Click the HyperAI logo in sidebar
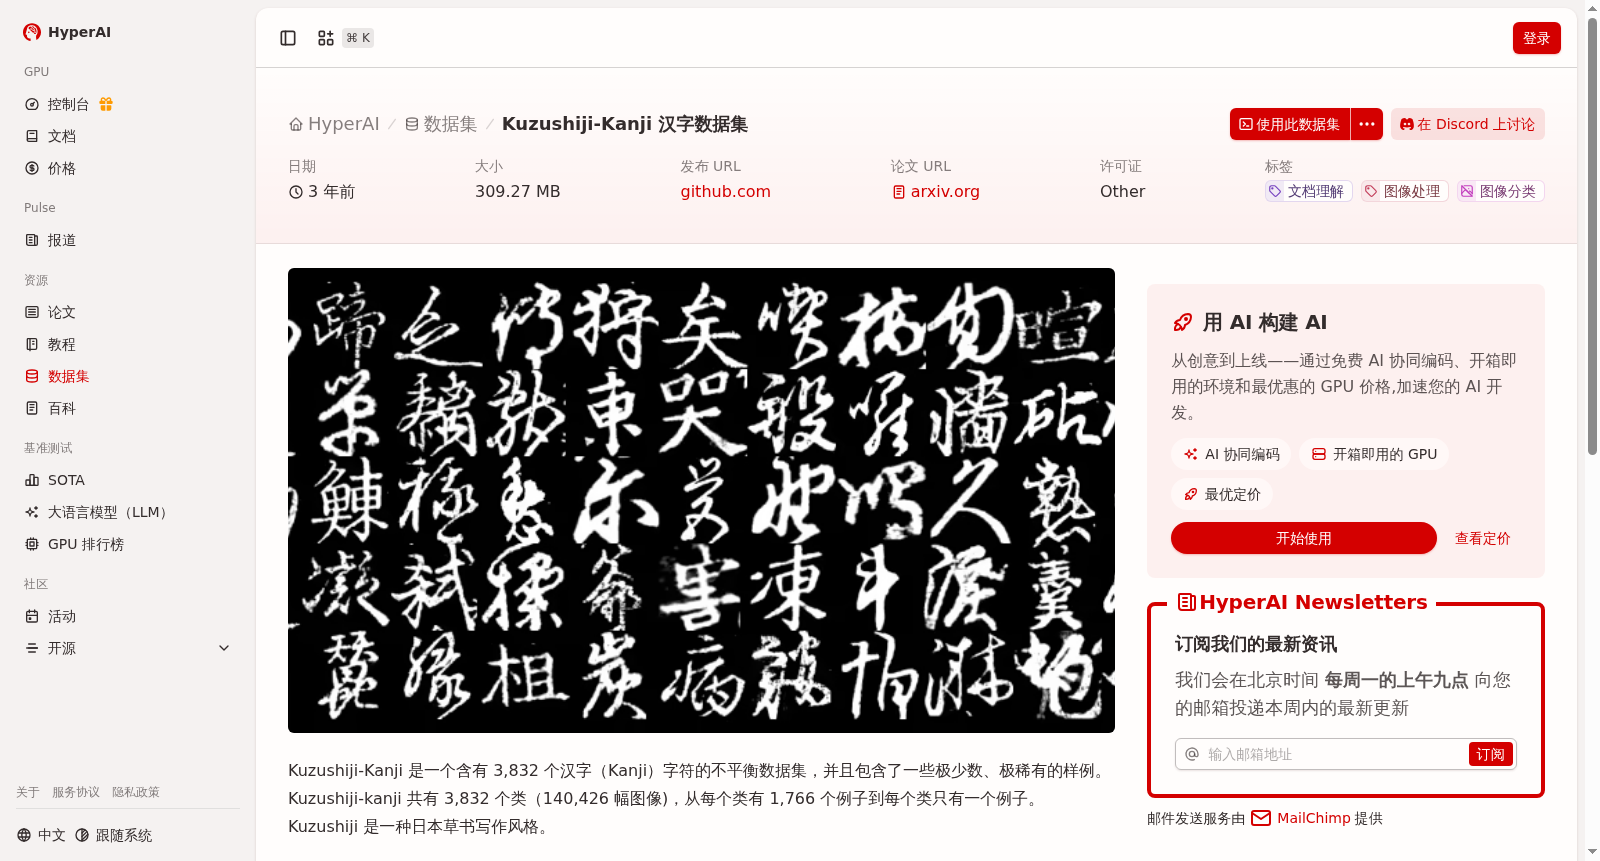The image size is (1600, 861). click(x=67, y=32)
